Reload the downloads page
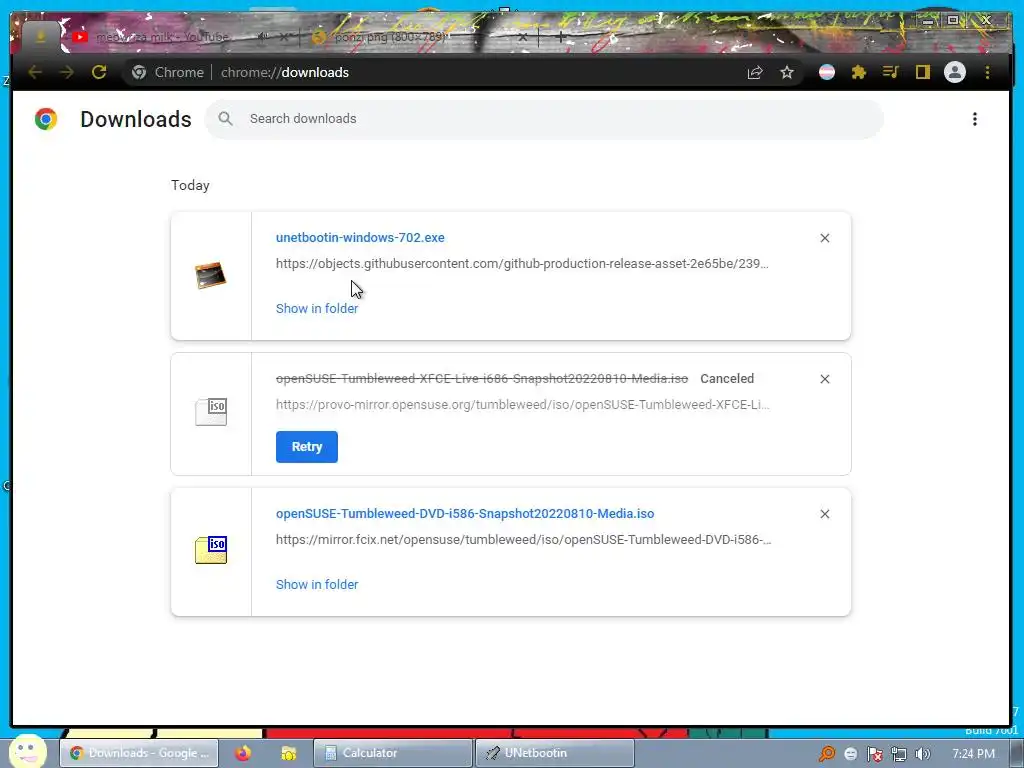Viewport: 1024px width, 768px height. (x=99, y=72)
